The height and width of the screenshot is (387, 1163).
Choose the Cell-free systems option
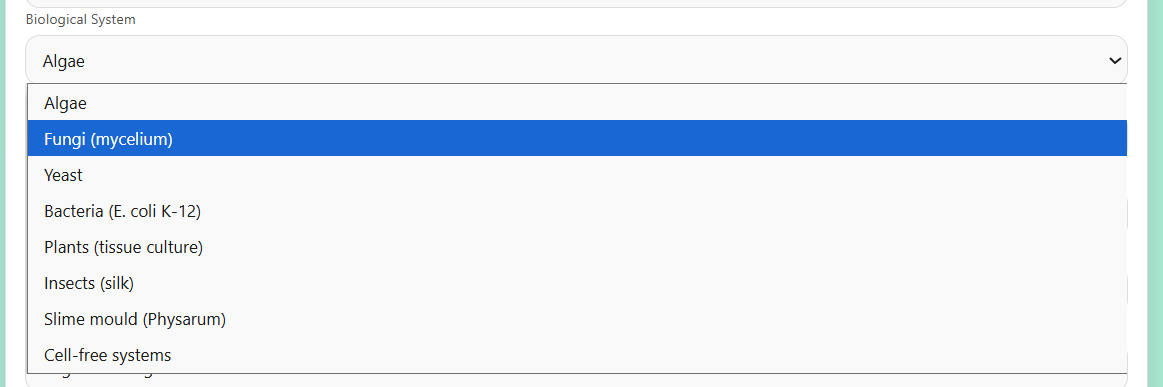(x=577, y=355)
